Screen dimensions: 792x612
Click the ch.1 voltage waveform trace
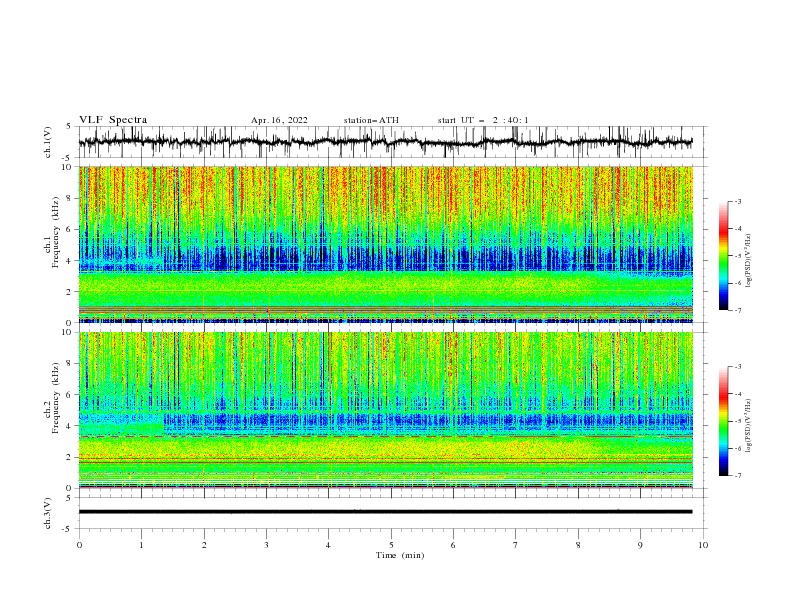385,142
